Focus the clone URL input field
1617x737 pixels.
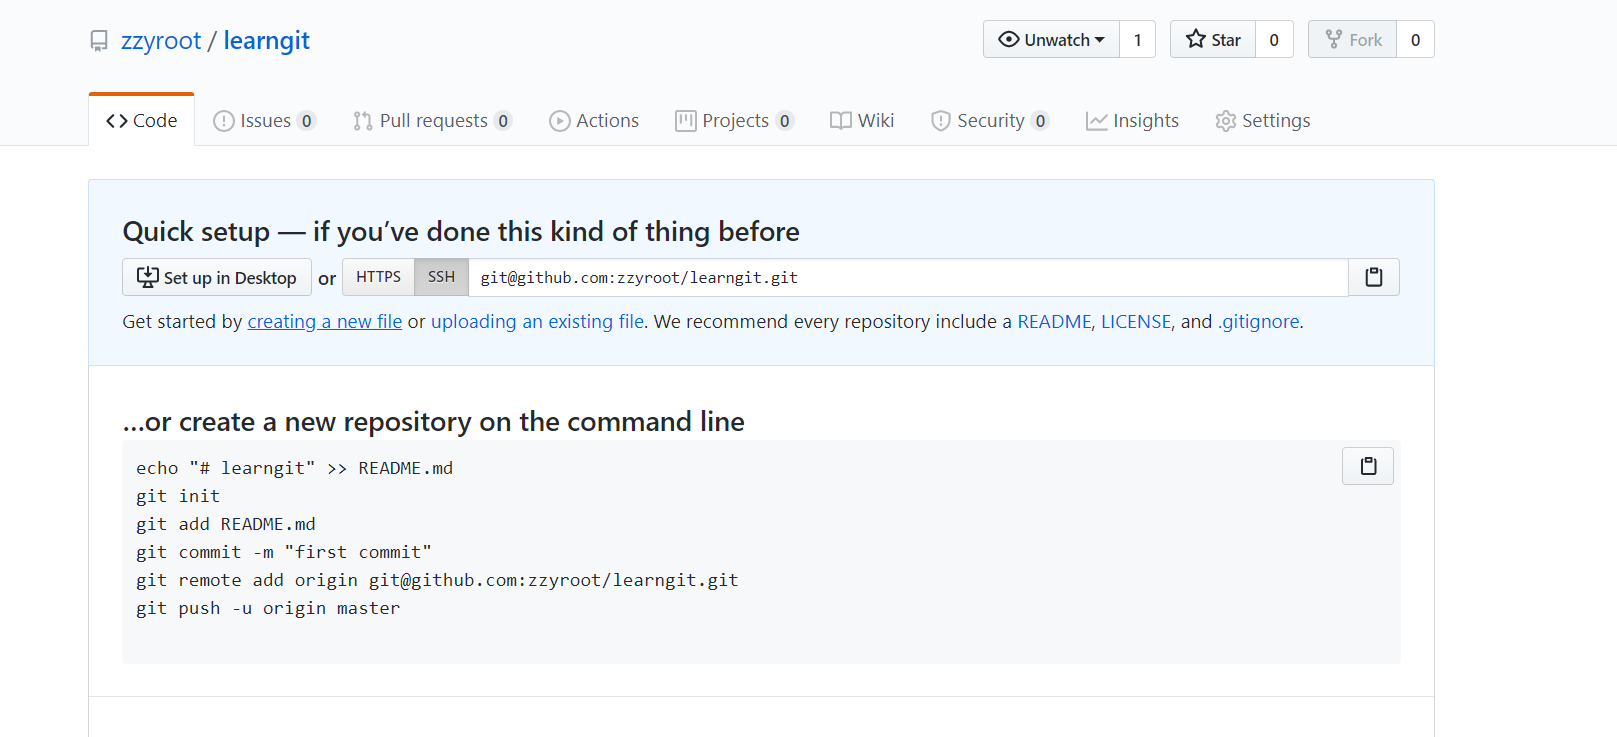coord(908,277)
